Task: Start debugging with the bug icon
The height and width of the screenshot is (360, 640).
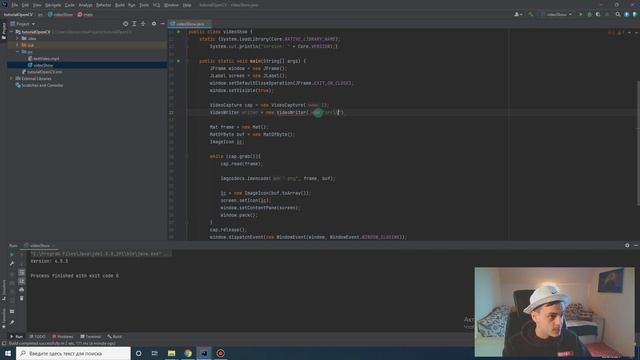Action: click(x=589, y=14)
